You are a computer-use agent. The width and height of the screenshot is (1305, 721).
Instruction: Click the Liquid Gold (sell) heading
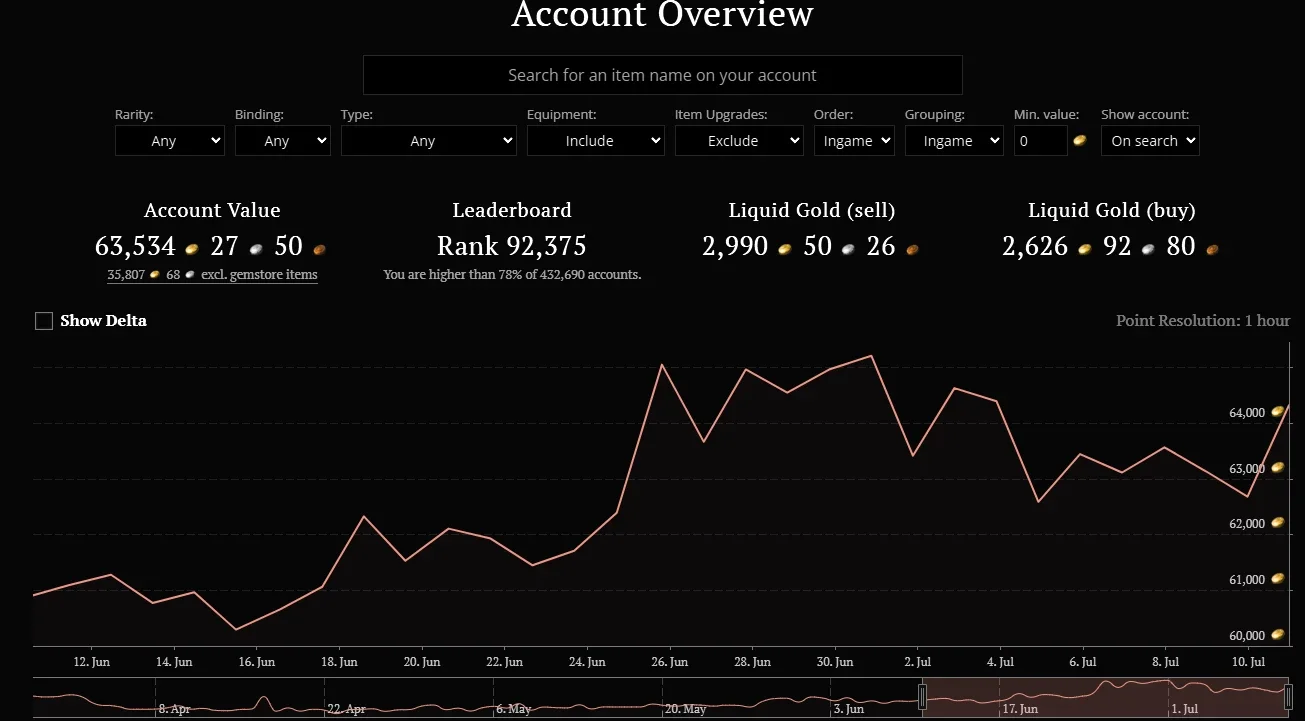coord(812,210)
